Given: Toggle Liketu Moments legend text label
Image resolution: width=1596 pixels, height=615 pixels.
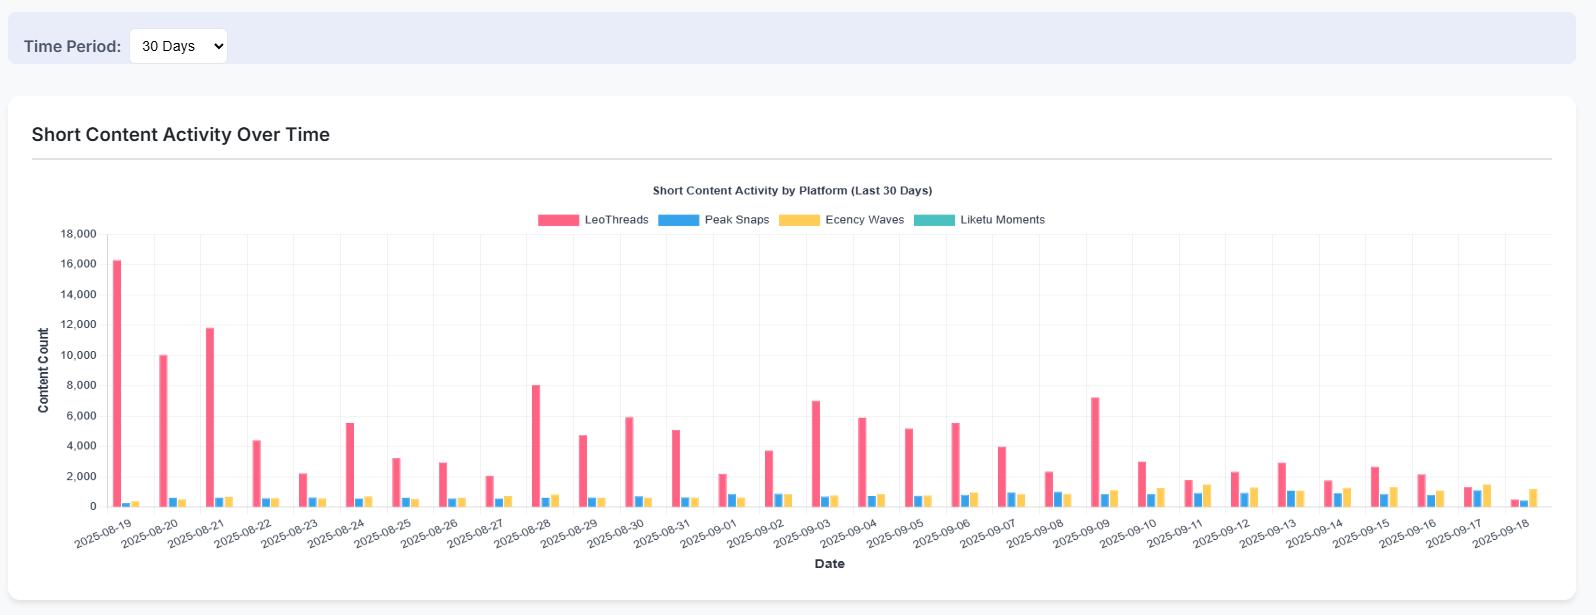Looking at the screenshot, I should (1002, 220).
